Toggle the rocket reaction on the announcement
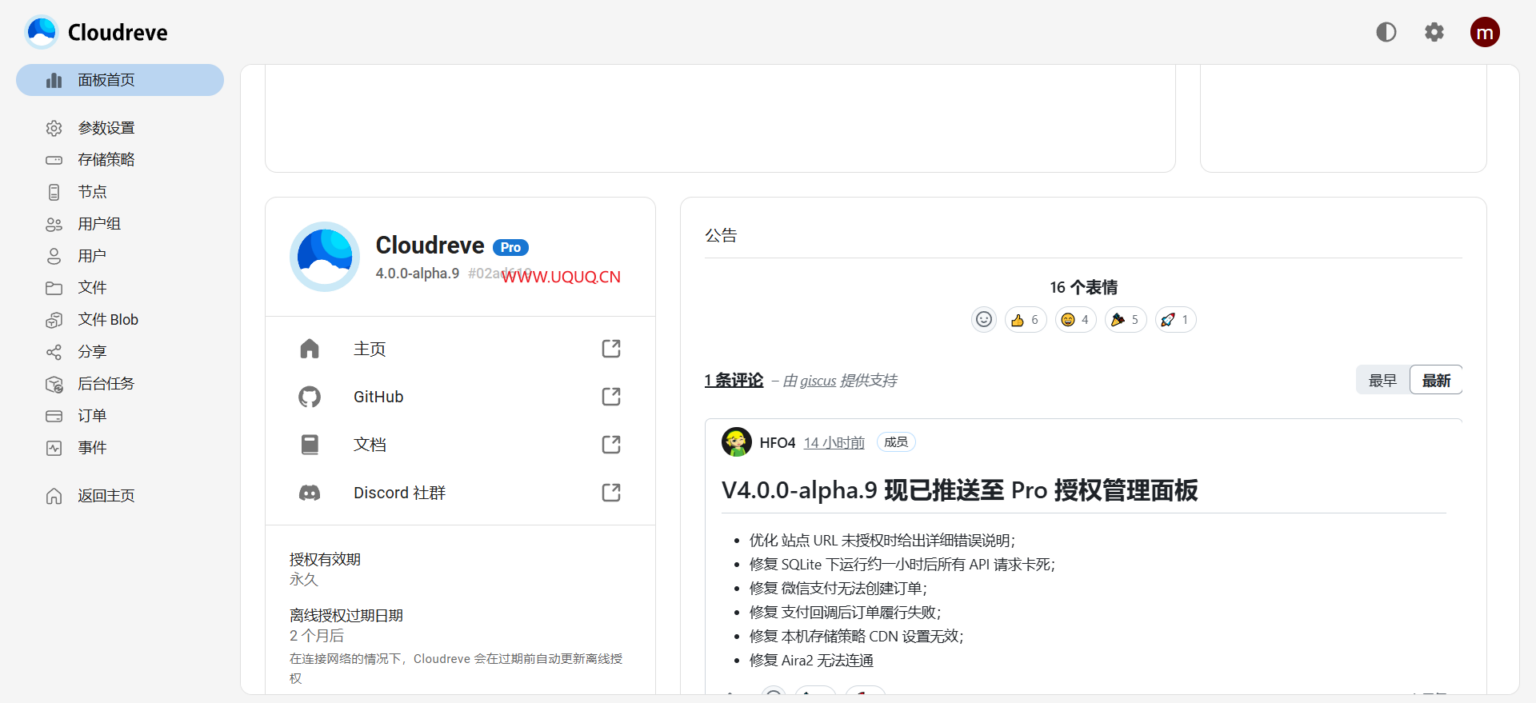 pyautogui.click(x=1175, y=319)
